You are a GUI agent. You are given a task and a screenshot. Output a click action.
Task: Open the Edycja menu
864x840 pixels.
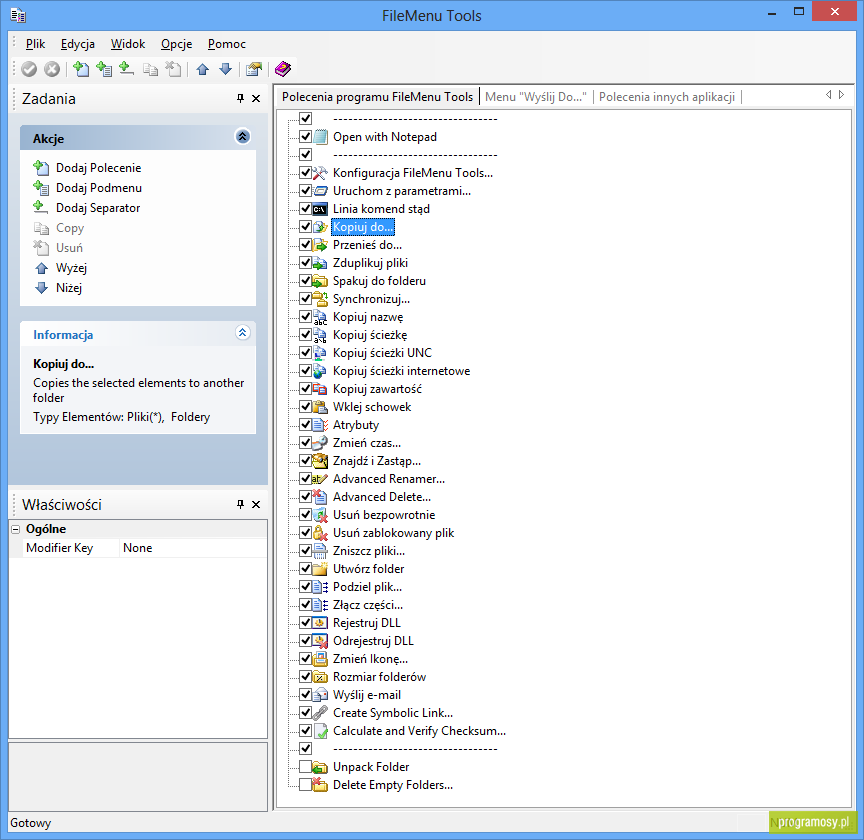click(x=78, y=44)
